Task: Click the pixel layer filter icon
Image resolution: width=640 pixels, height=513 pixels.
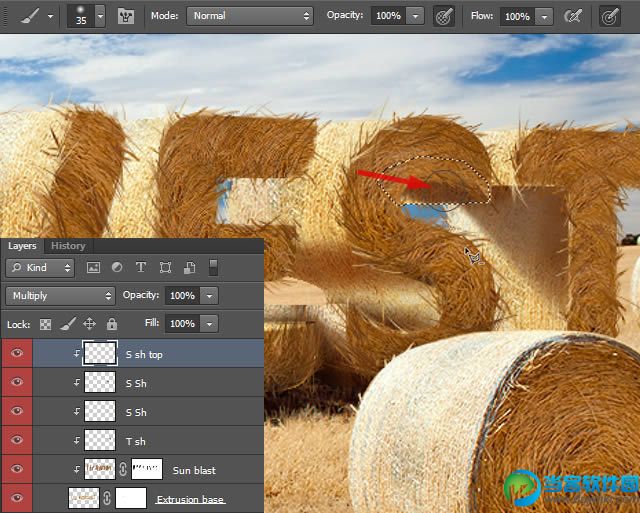Action: click(x=94, y=268)
